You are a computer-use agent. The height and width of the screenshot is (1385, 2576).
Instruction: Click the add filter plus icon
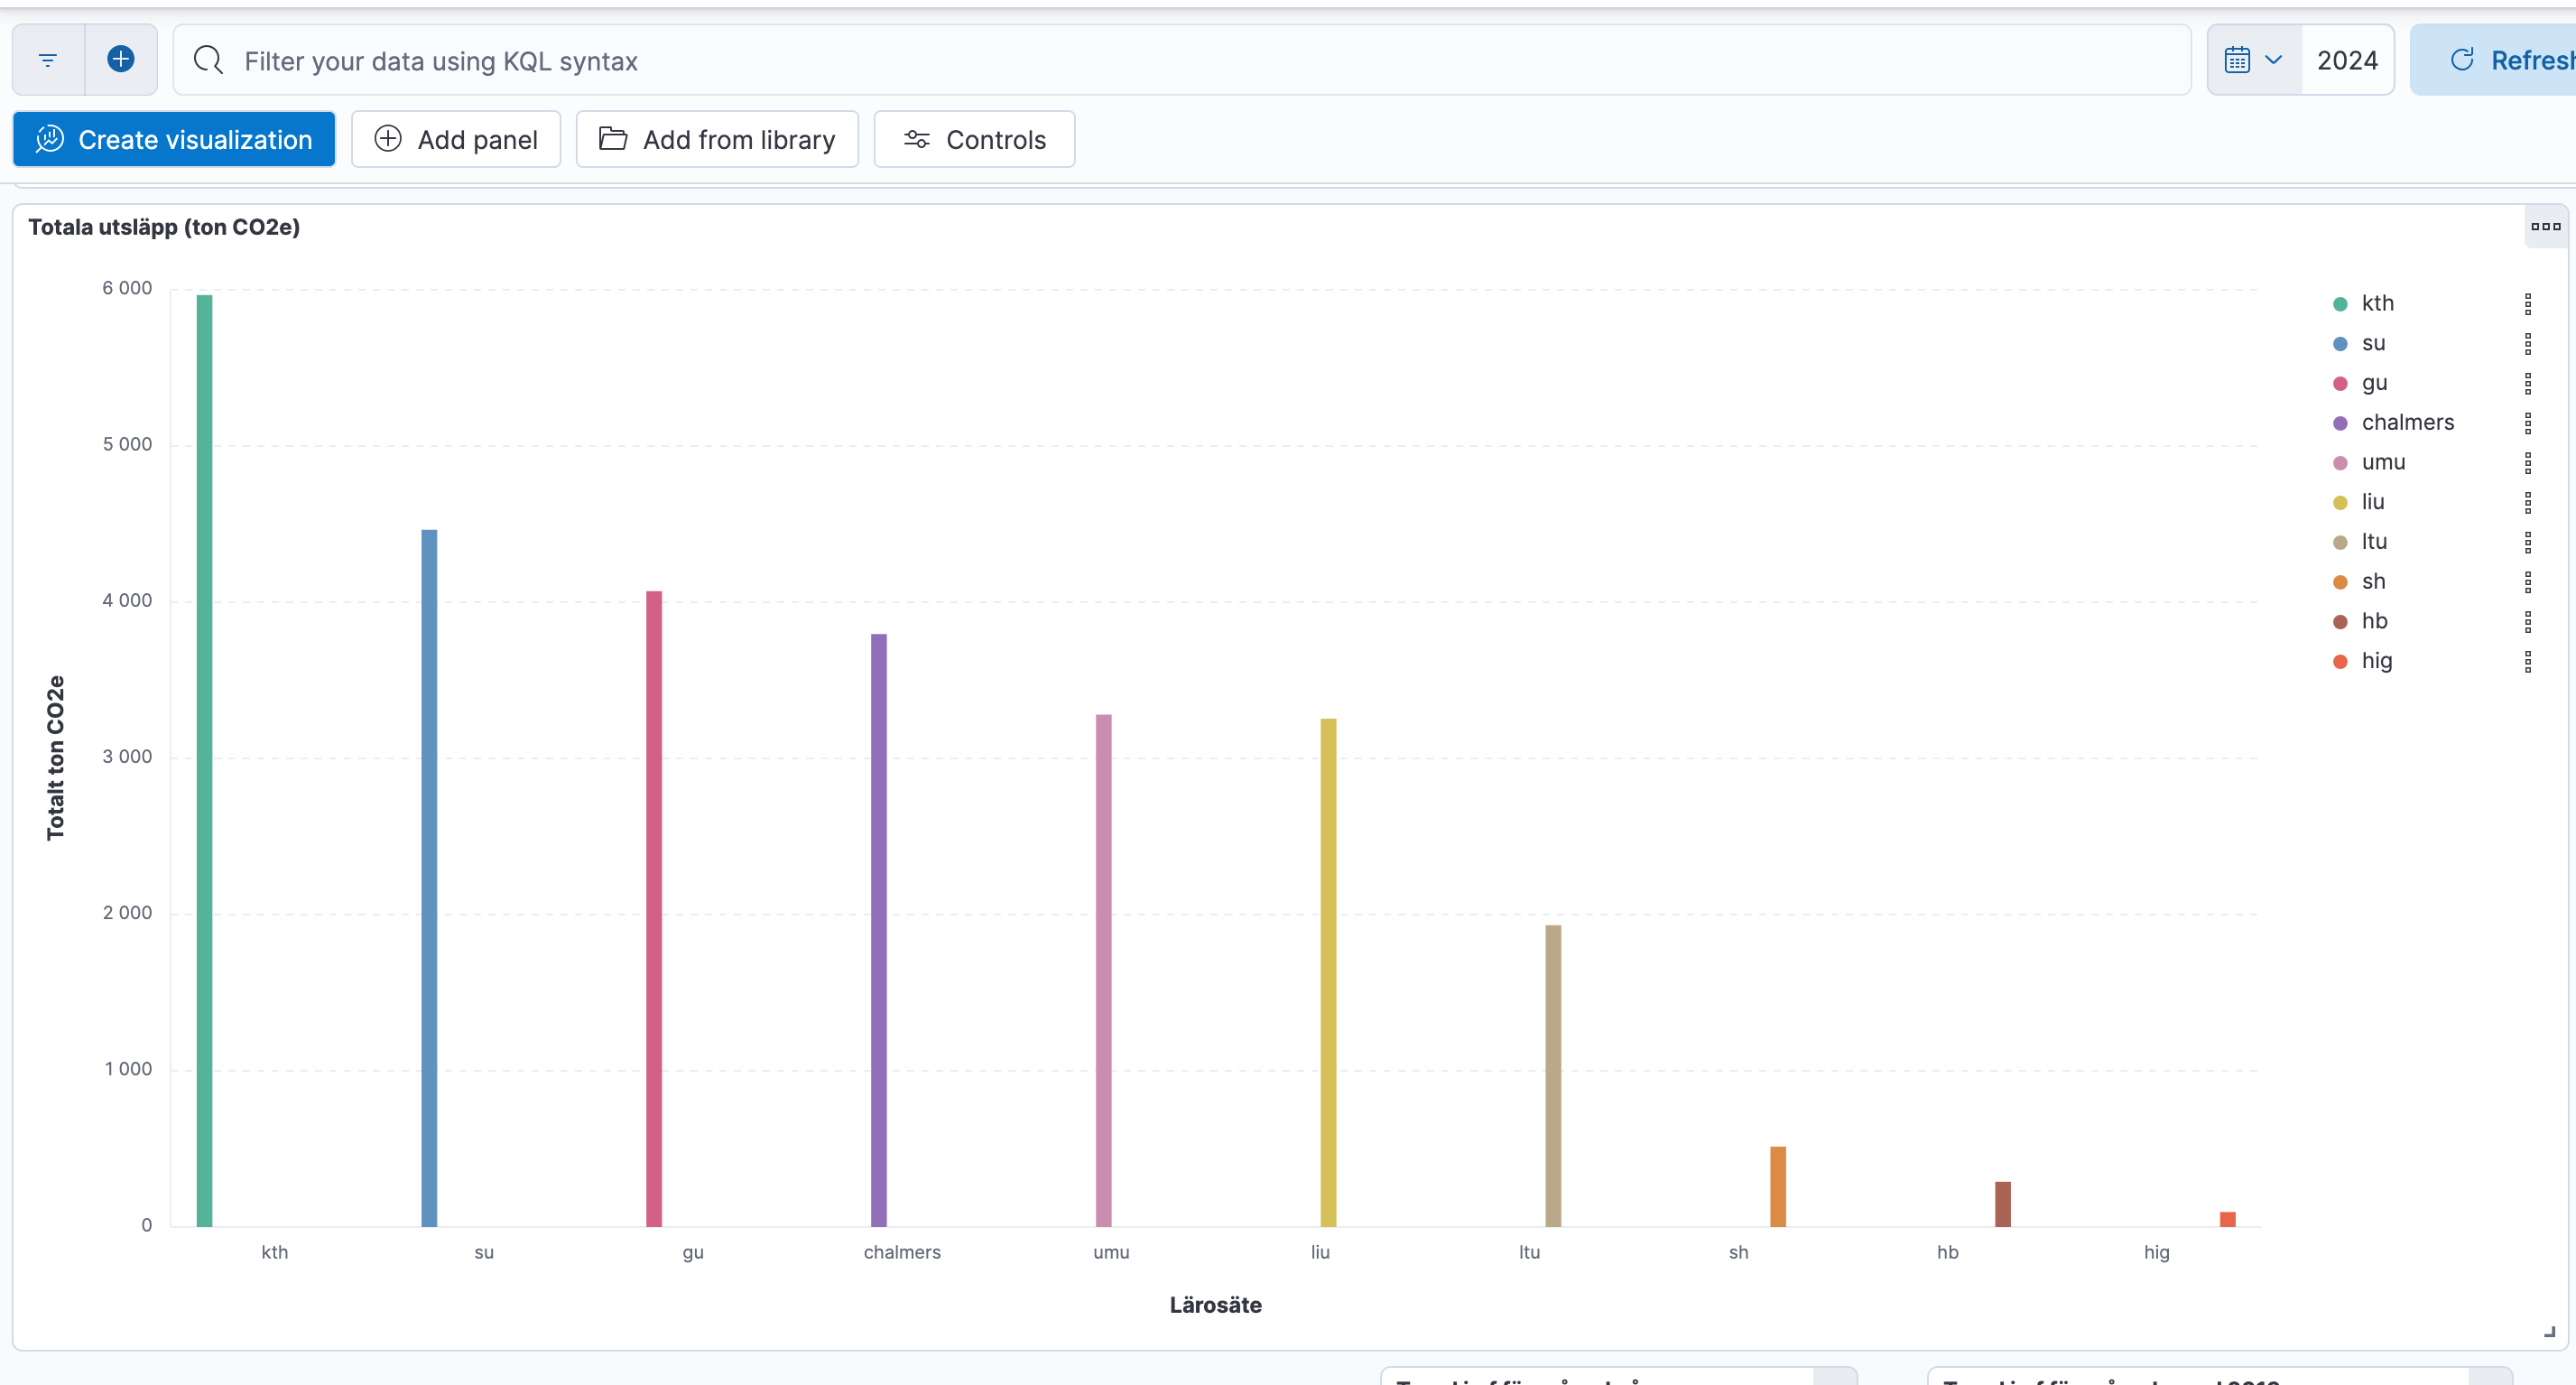tap(121, 59)
